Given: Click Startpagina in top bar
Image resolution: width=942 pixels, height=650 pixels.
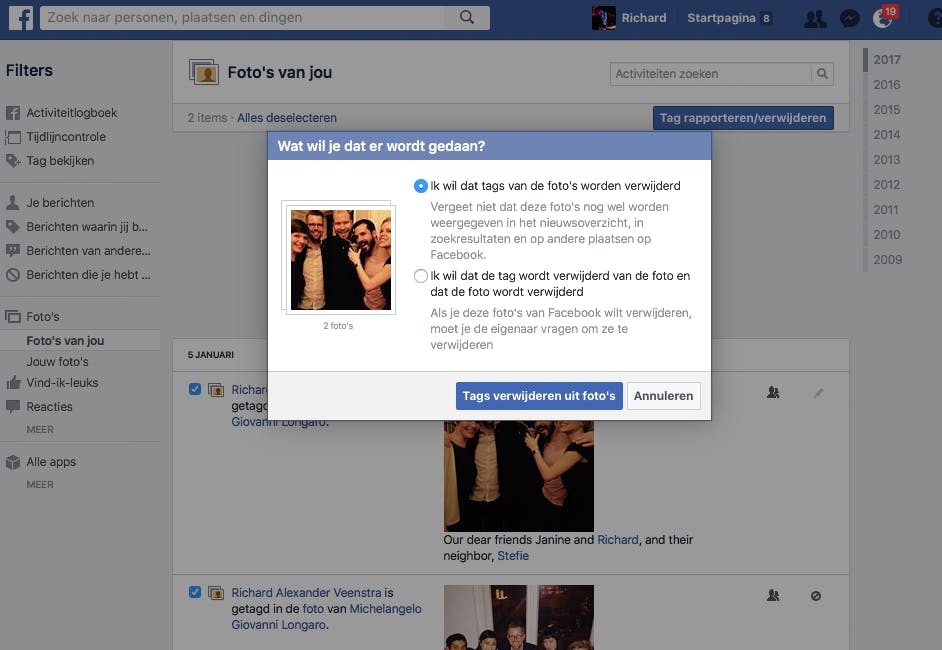Looking at the screenshot, I should [721, 18].
